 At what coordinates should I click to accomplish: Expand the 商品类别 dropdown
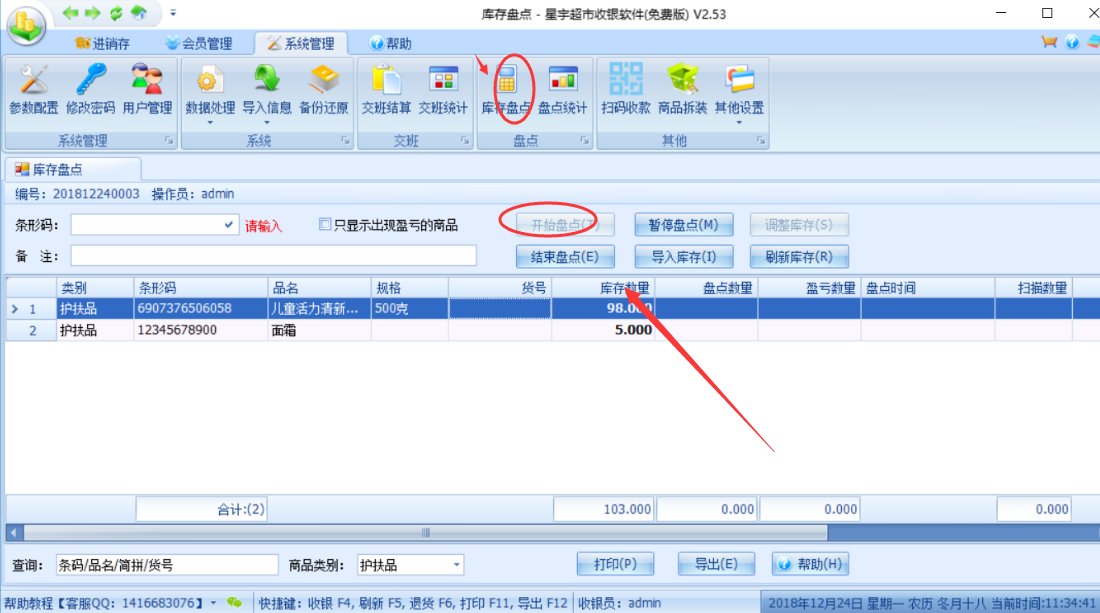pyautogui.click(x=456, y=565)
